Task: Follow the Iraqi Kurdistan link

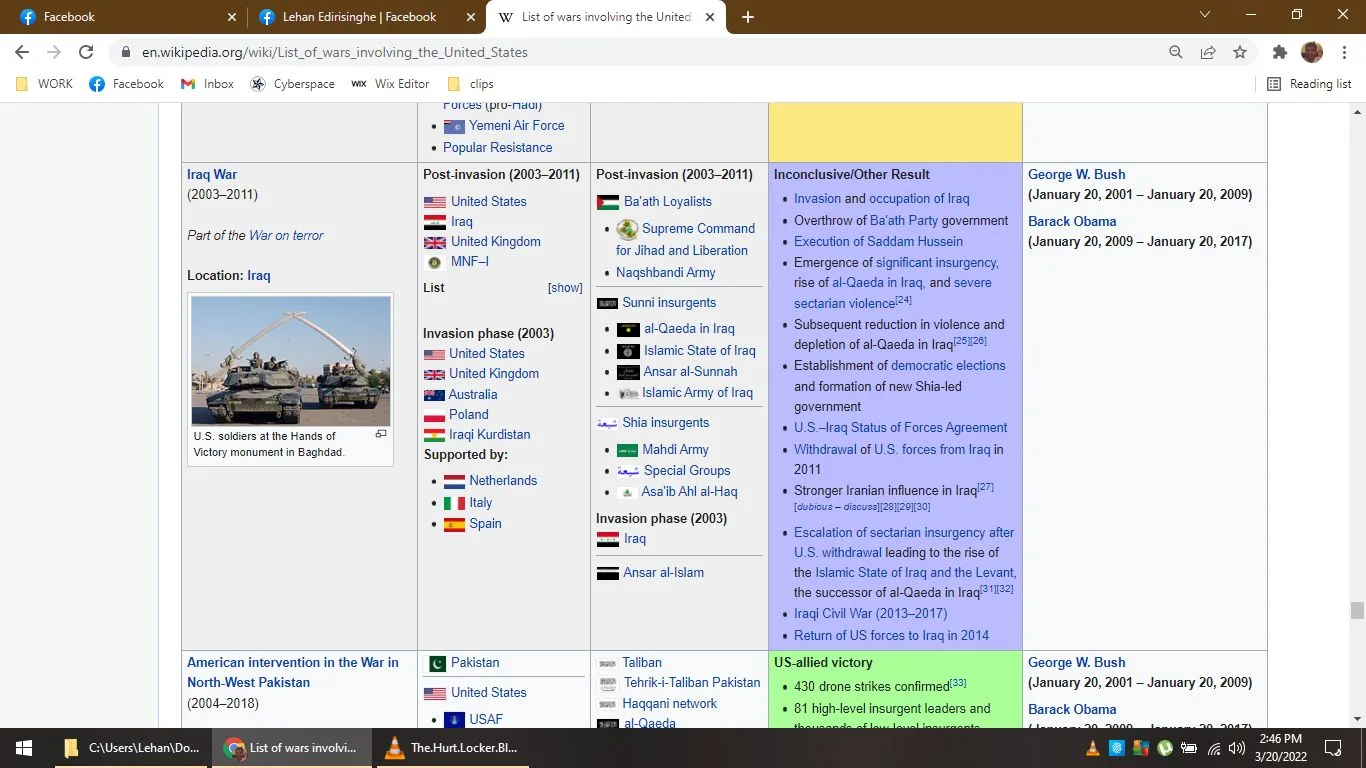Action: [490, 434]
